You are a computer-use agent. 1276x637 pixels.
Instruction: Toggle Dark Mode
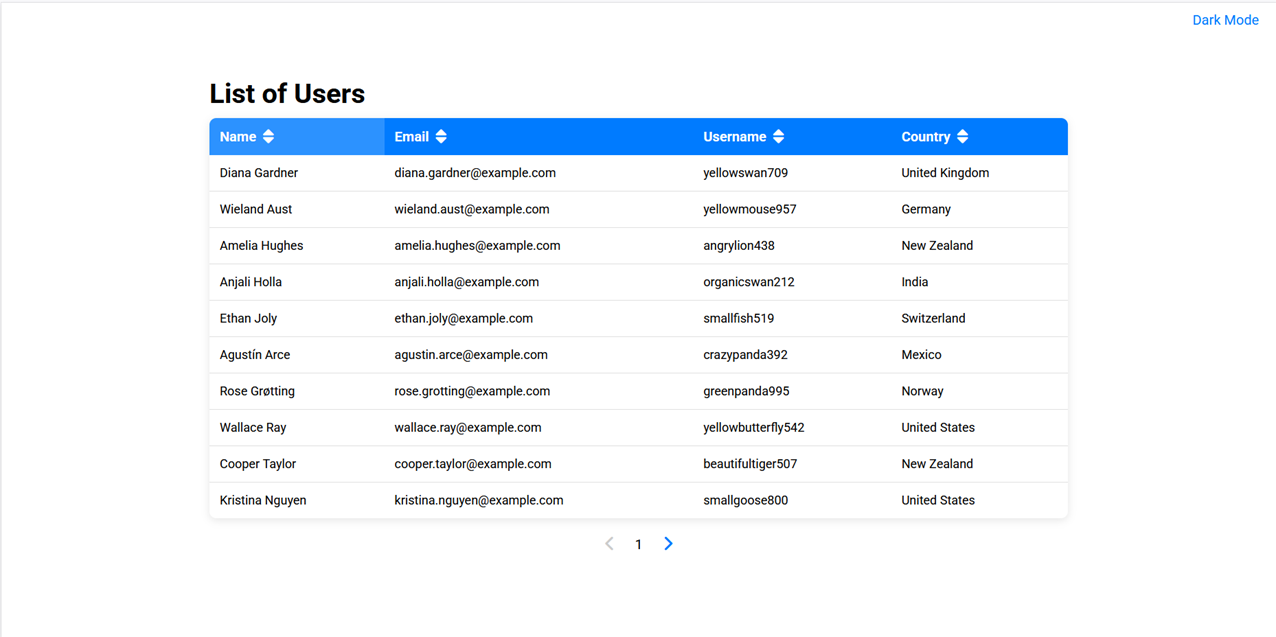coord(1225,20)
